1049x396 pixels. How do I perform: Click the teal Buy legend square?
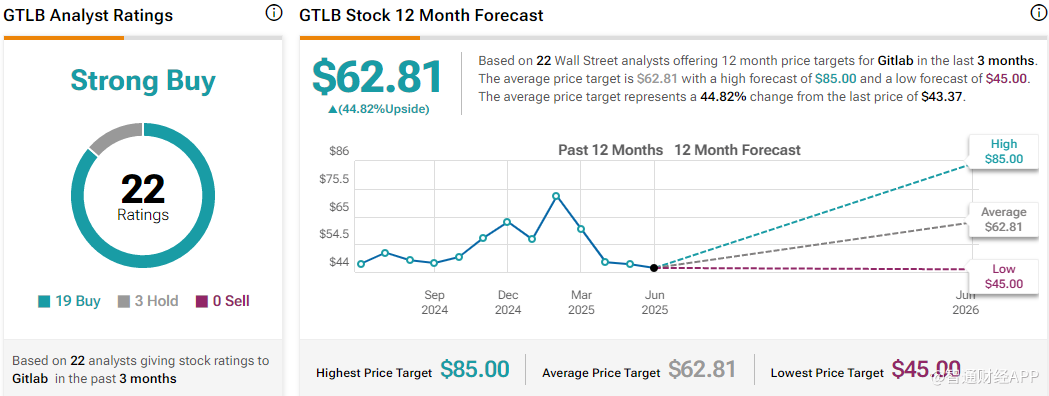[x=44, y=302]
